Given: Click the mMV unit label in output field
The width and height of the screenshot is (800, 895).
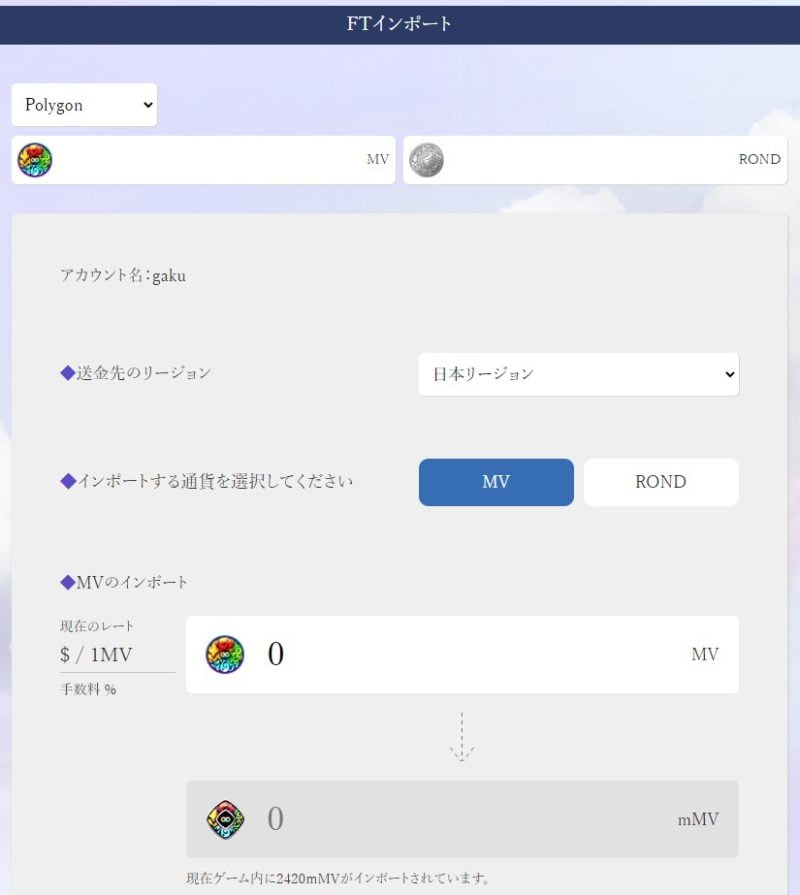Looking at the screenshot, I should tap(698, 820).
